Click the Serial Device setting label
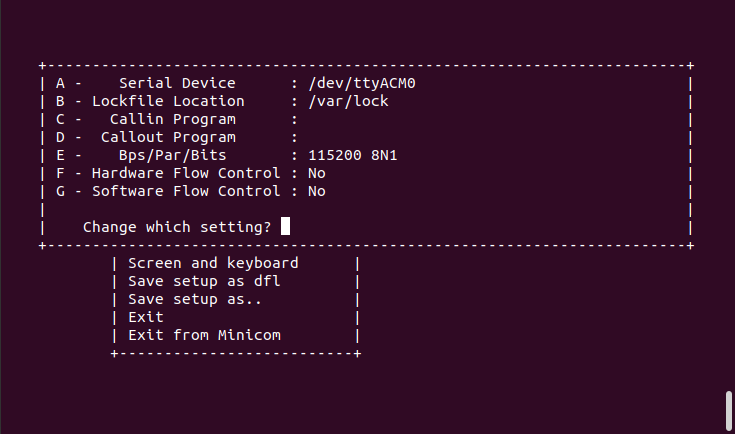Viewport: 735px width, 434px height. click(x=177, y=83)
